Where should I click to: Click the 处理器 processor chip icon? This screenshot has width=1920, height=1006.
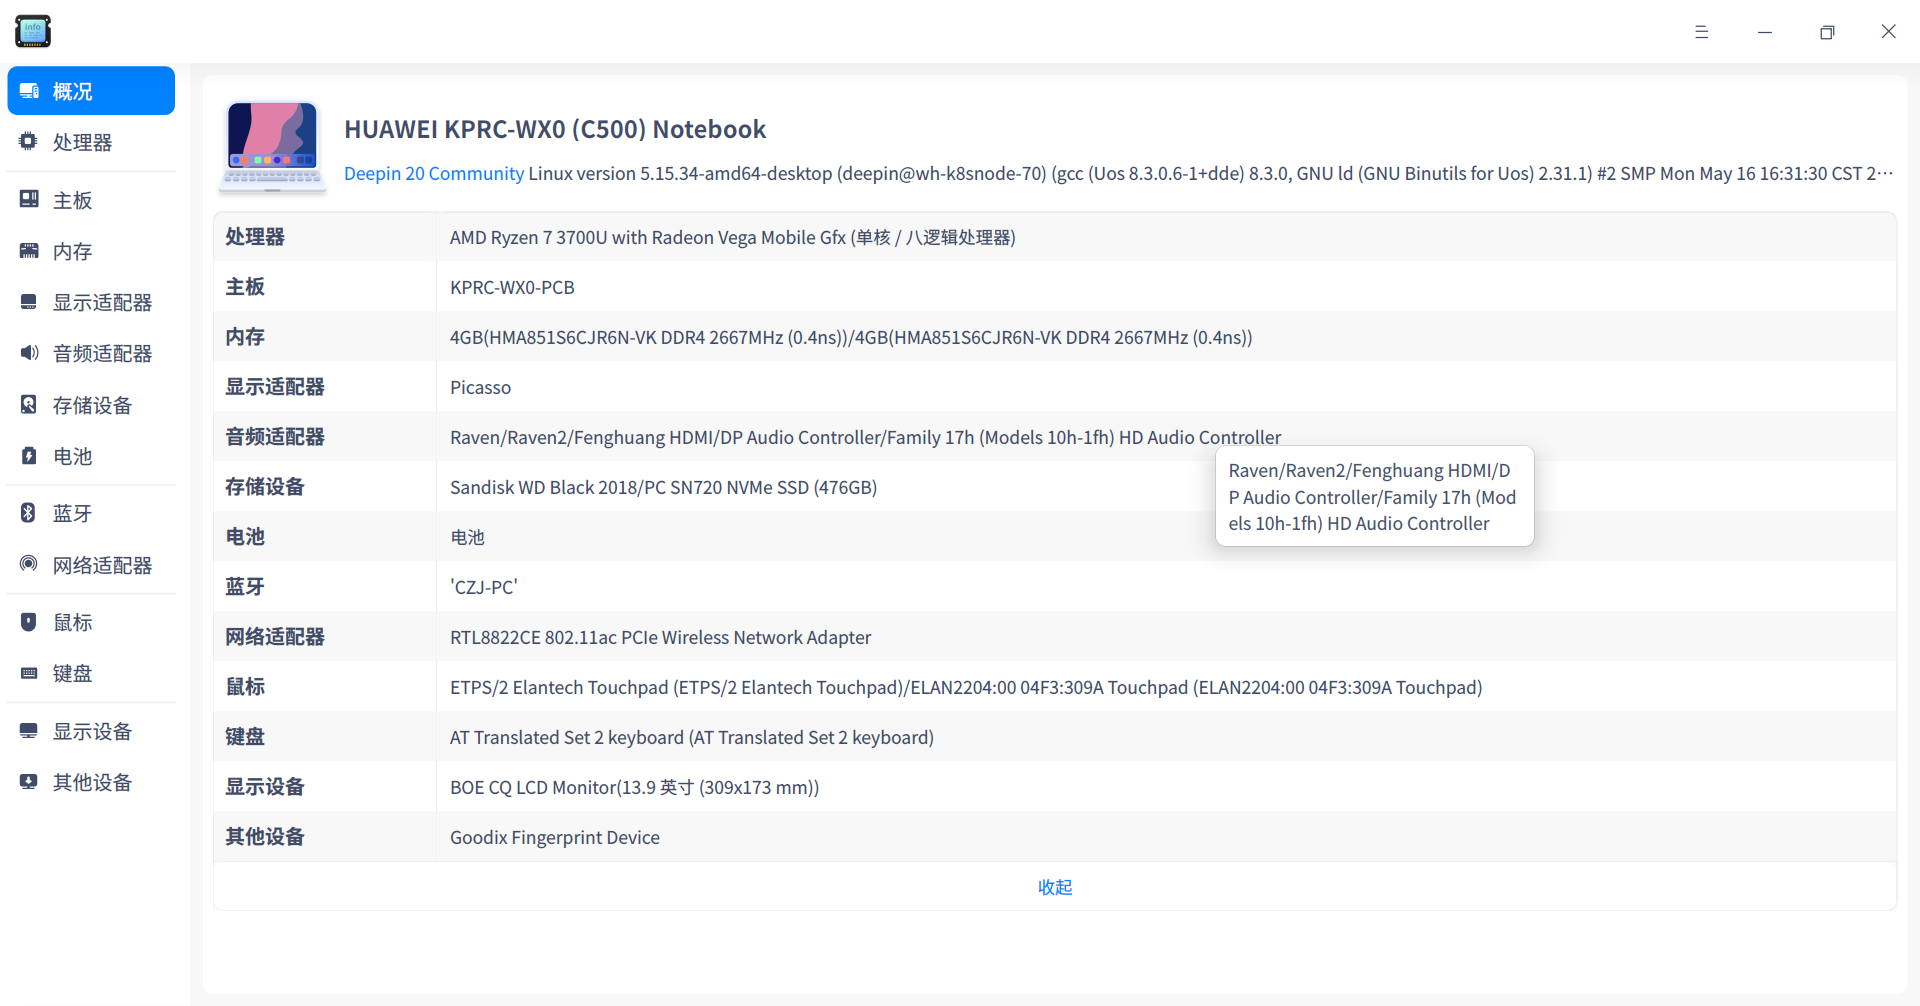pyautogui.click(x=29, y=142)
